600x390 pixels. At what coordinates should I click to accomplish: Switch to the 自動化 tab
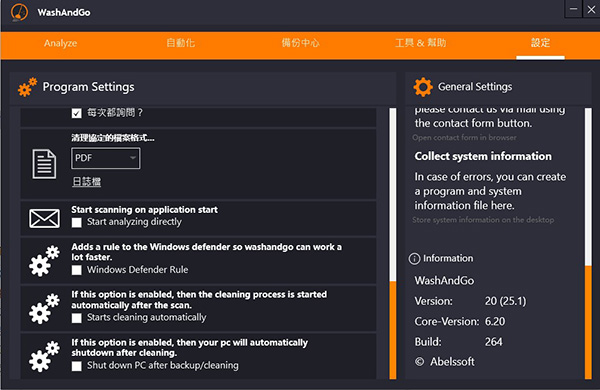[181, 43]
